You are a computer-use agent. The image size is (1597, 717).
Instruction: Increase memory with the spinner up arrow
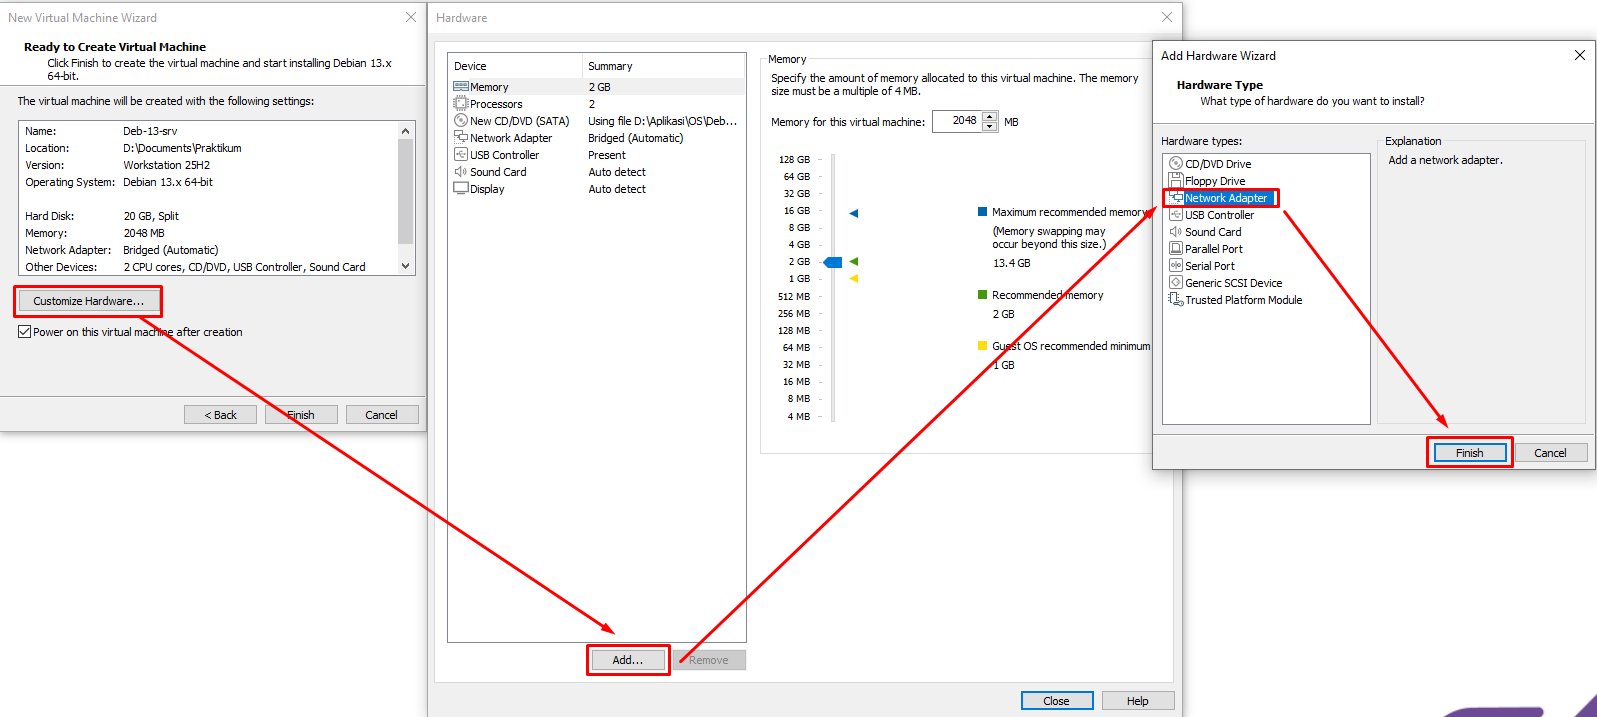click(989, 117)
